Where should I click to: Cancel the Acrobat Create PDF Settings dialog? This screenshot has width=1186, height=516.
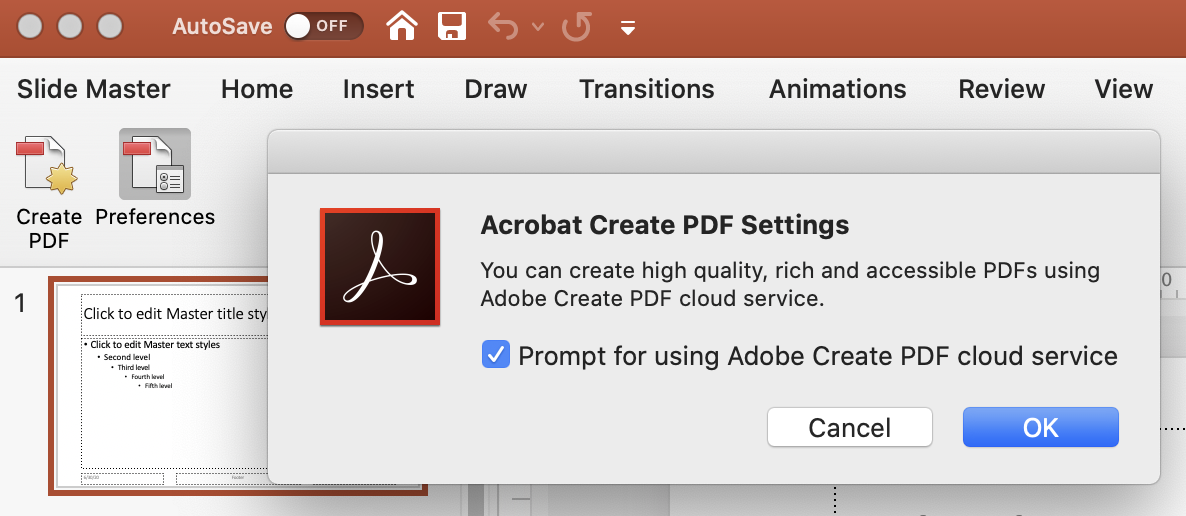[x=849, y=427]
